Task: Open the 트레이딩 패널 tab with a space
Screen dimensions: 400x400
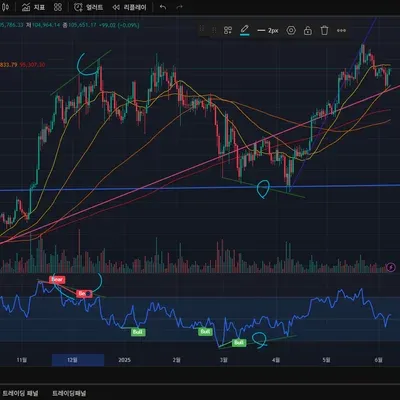Action: click(x=21, y=393)
